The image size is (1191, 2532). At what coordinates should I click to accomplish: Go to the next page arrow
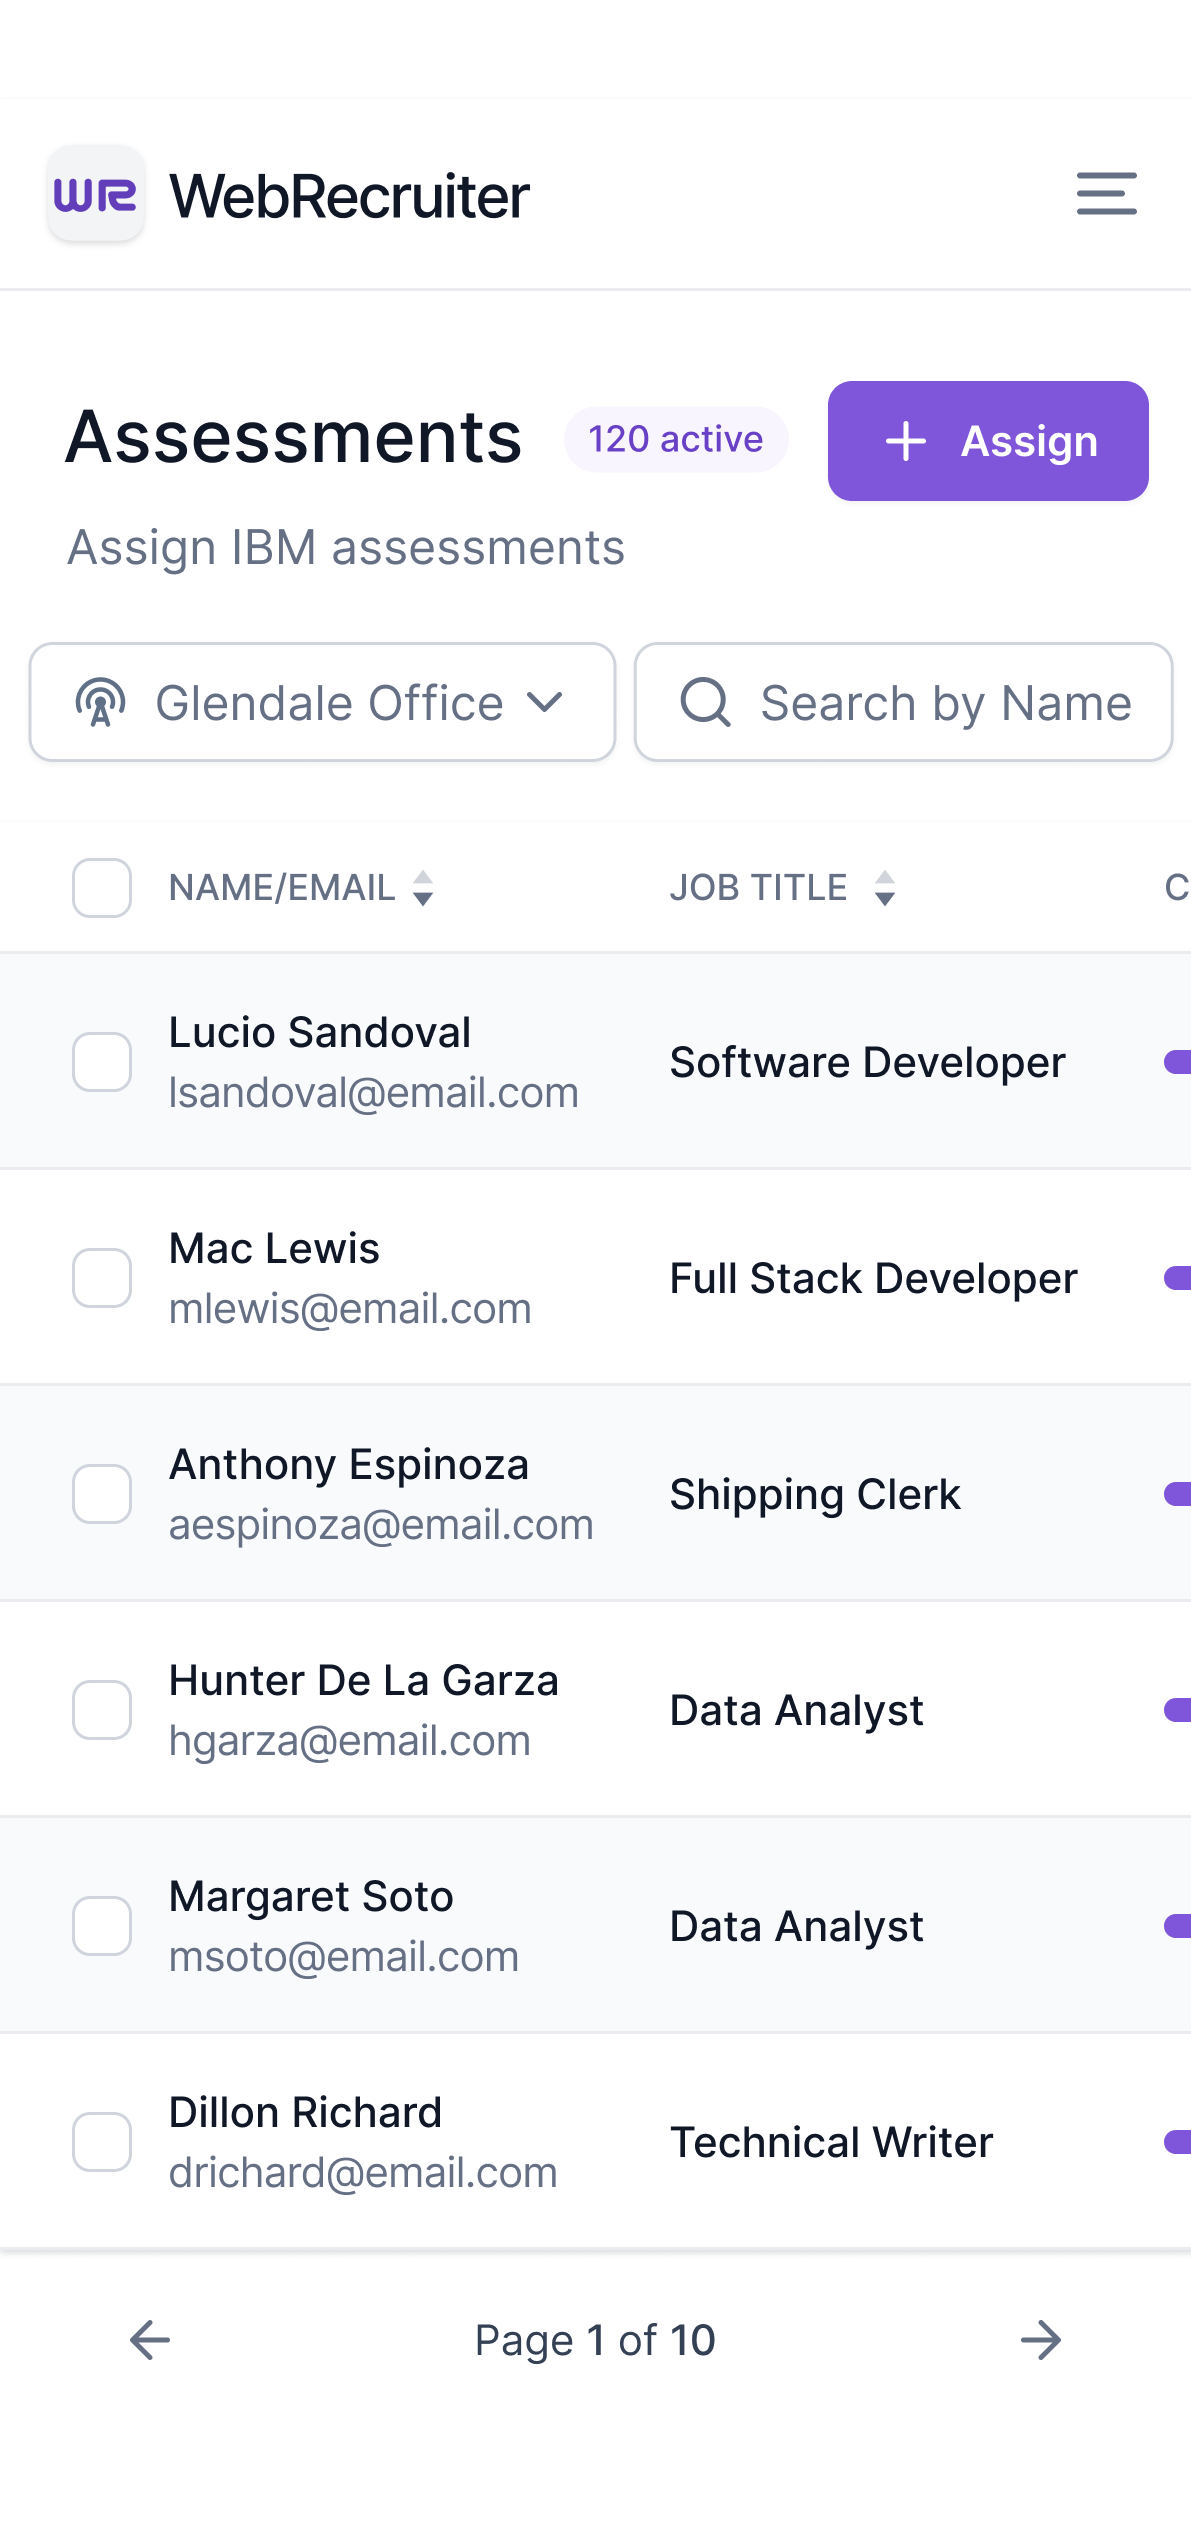click(x=1040, y=2340)
